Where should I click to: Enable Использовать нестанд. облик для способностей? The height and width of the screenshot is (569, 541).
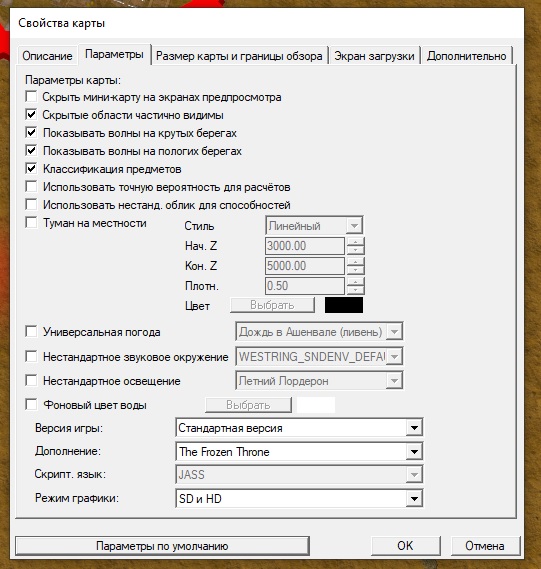31,204
